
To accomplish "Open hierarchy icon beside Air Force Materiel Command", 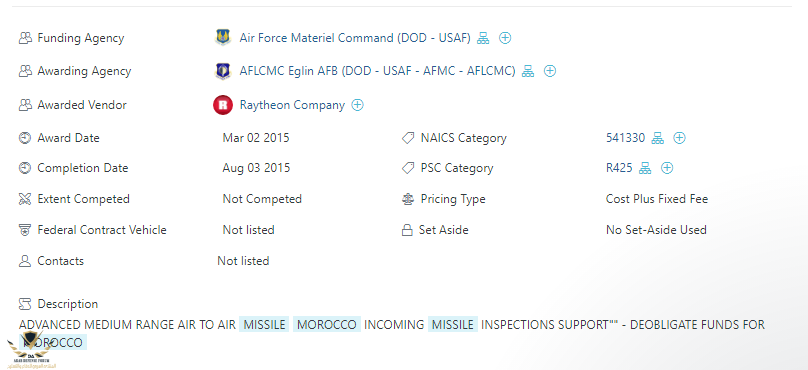I will pos(483,38).
